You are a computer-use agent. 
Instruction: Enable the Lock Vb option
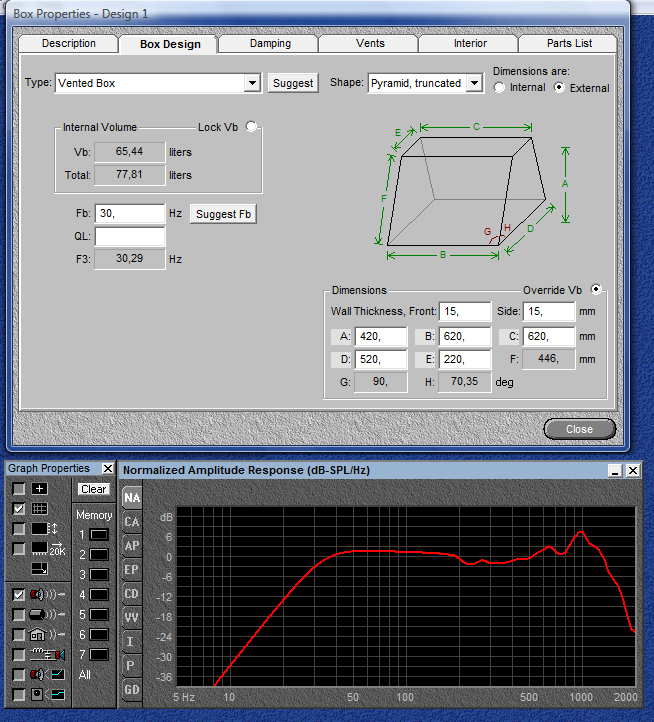[251, 127]
